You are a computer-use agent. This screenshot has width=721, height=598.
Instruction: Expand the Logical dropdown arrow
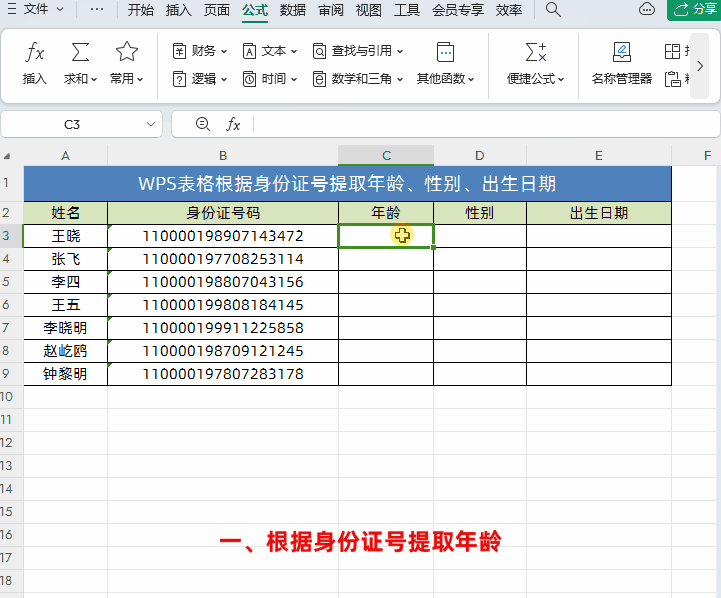click(x=224, y=80)
